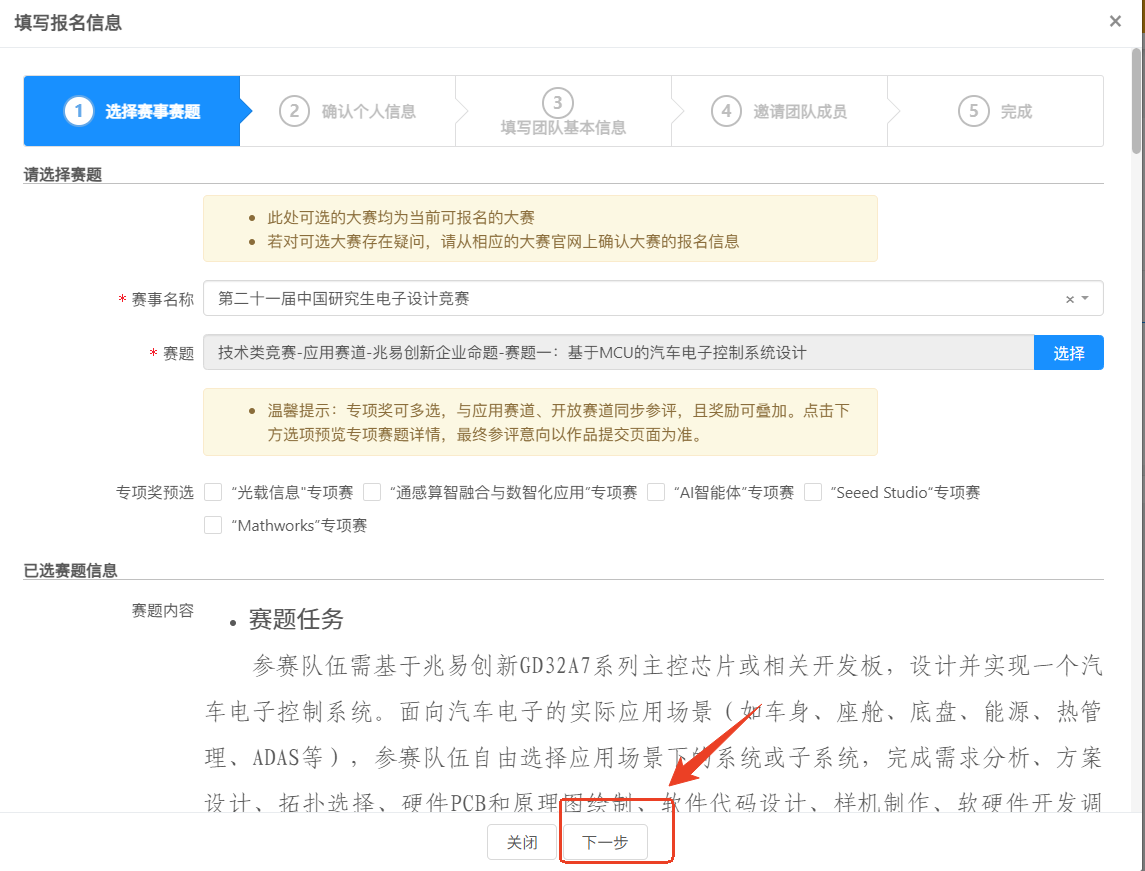The height and width of the screenshot is (871, 1145).
Task: Toggle the "Mathworks"专项赛 checkbox
Action: tap(213, 525)
